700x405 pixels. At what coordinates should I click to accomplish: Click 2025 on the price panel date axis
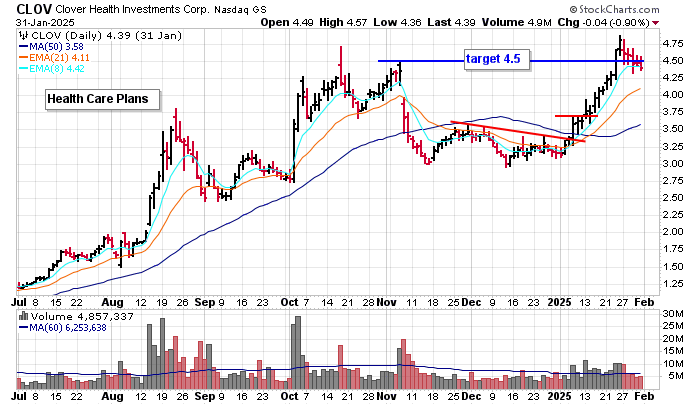[x=559, y=302]
